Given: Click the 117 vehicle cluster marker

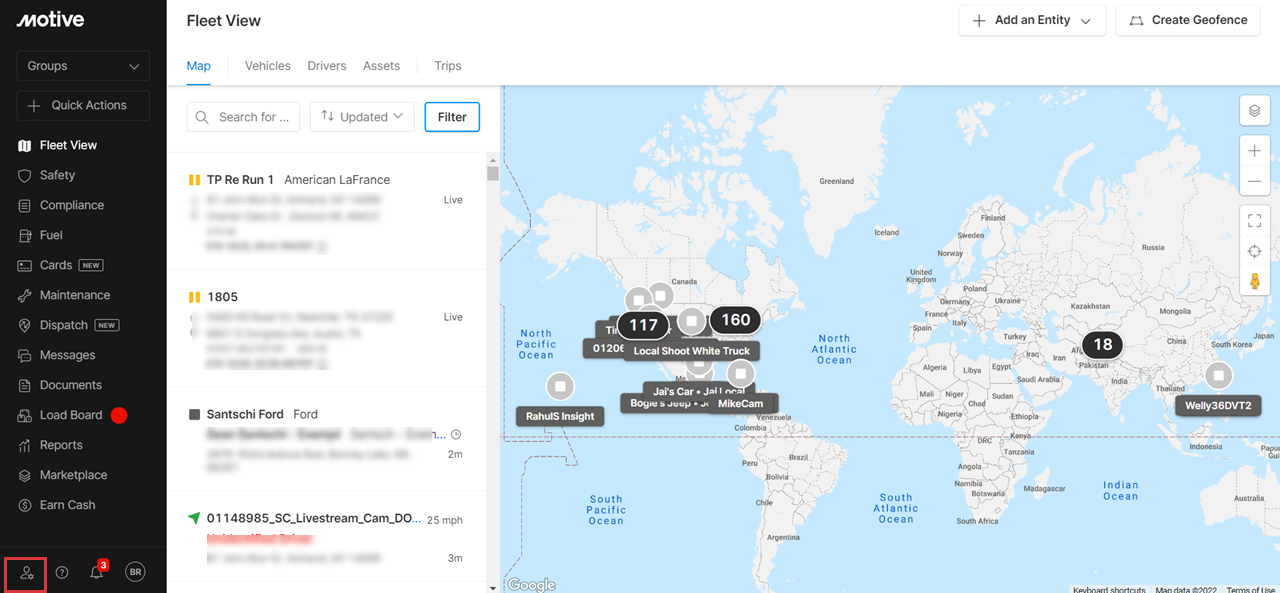Looking at the screenshot, I should click(x=643, y=325).
